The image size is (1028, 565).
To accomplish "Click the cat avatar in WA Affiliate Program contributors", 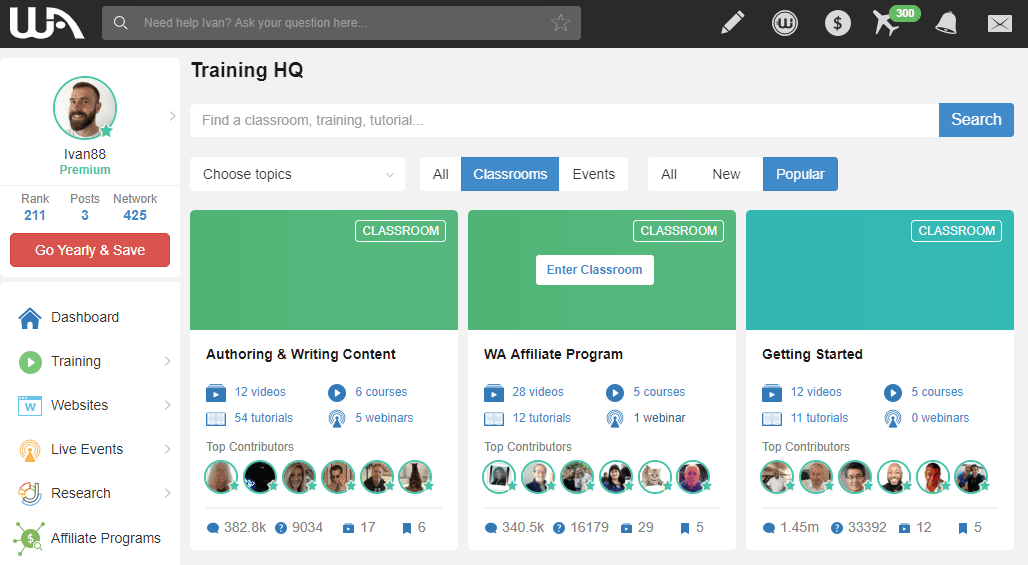I will (655, 477).
